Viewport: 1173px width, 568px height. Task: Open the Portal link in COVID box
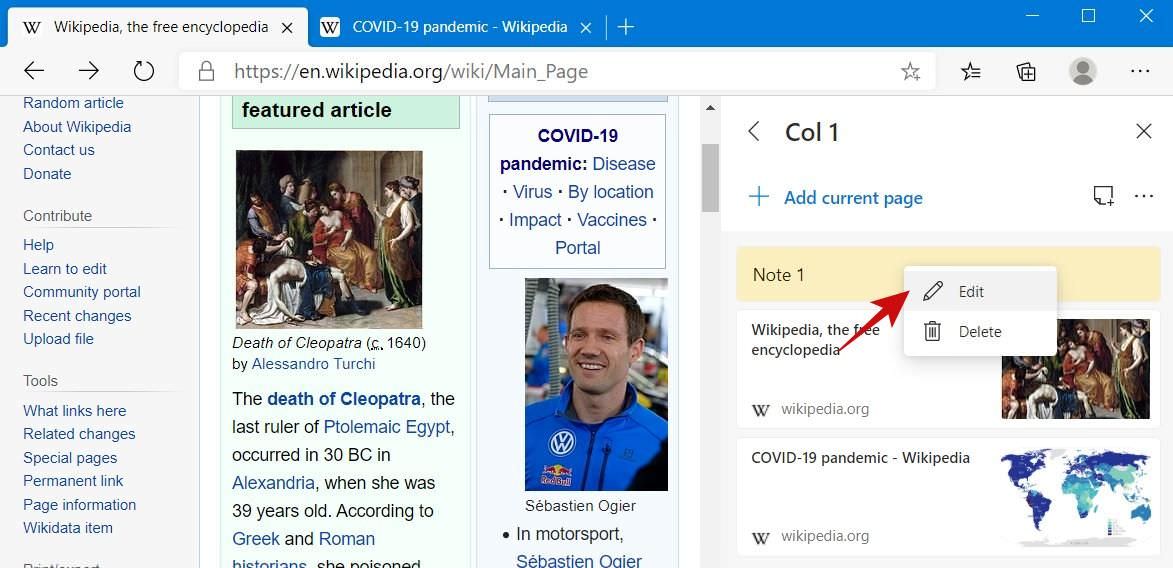tap(578, 248)
